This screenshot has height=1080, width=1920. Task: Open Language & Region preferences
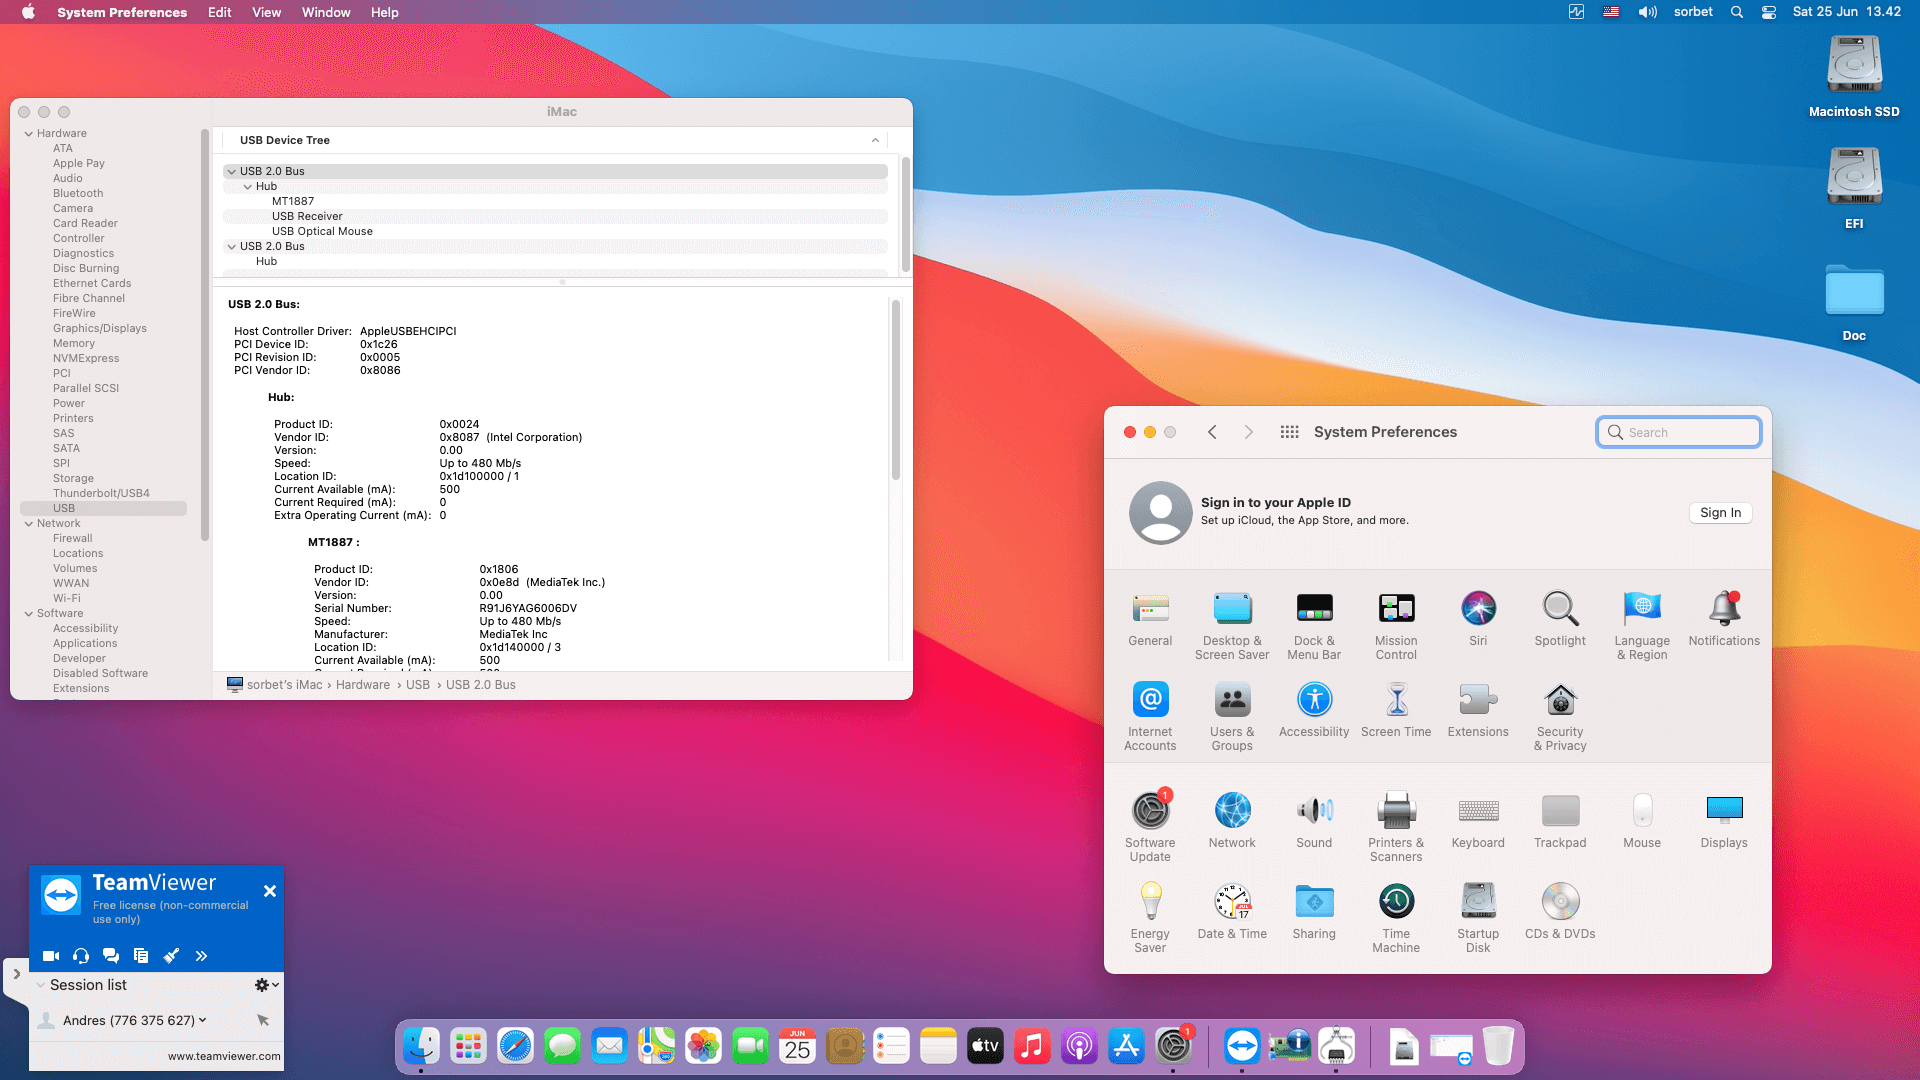(1642, 626)
